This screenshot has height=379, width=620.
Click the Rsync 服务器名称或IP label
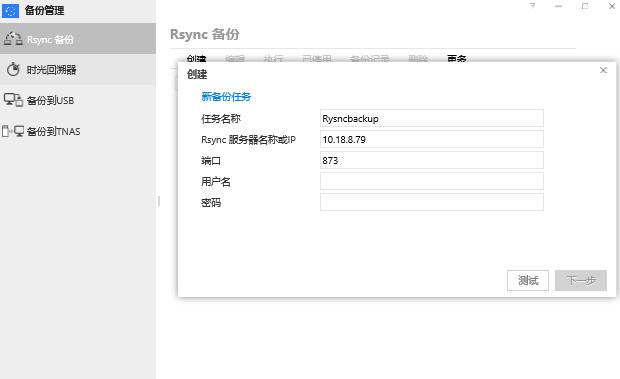248,140
